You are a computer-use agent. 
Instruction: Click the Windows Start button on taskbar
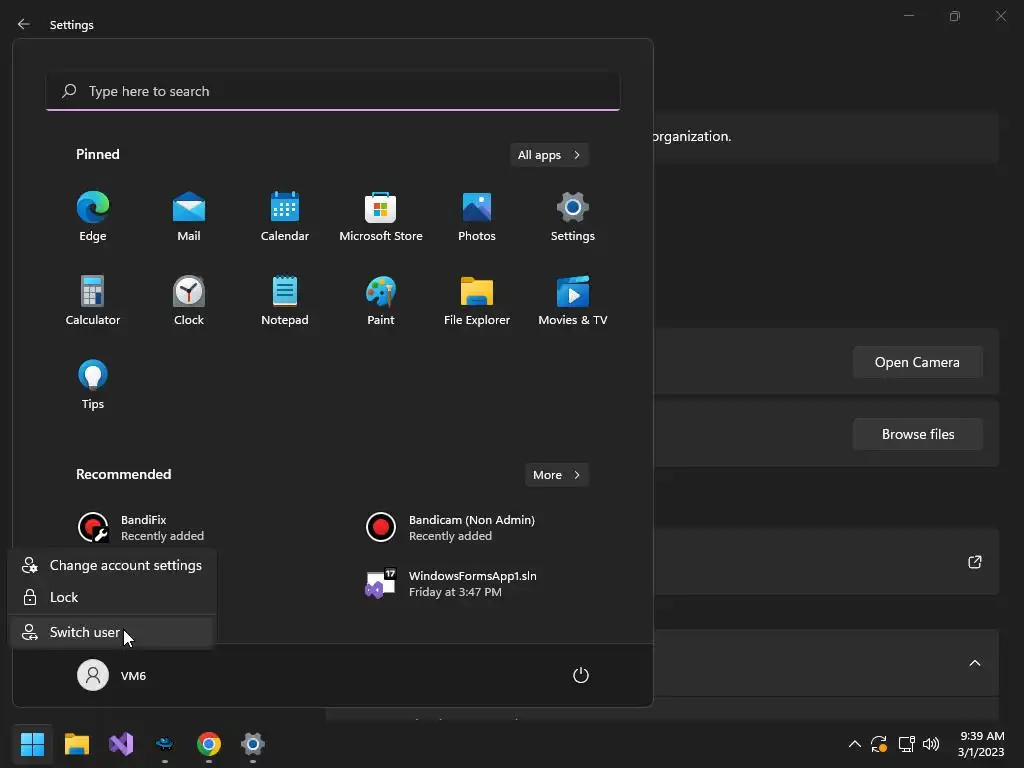click(32, 744)
